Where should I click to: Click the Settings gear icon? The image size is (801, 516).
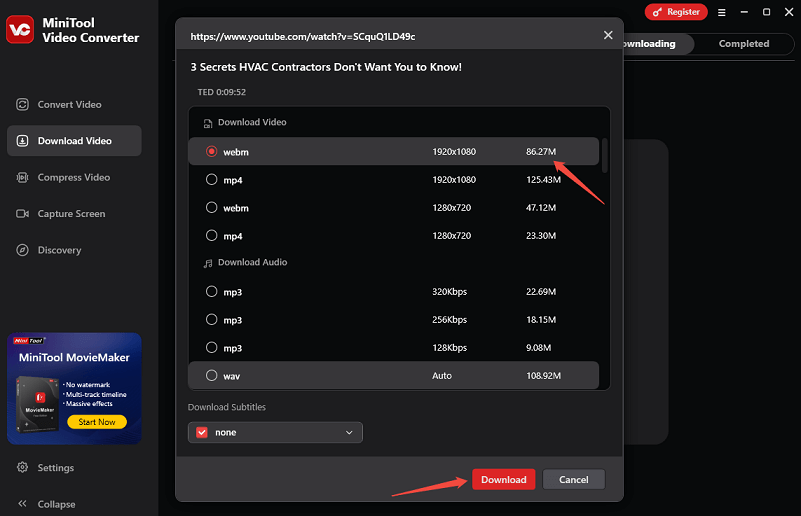(22, 467)
